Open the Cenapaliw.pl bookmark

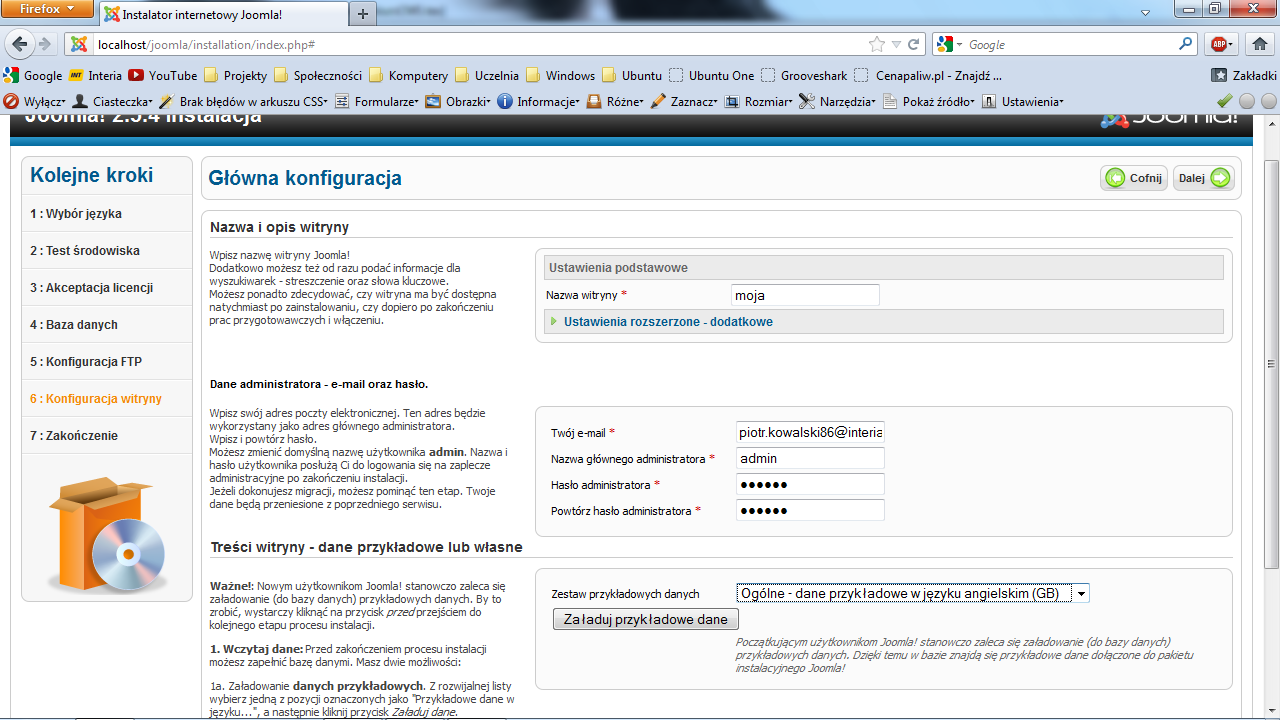click(928, 75)
